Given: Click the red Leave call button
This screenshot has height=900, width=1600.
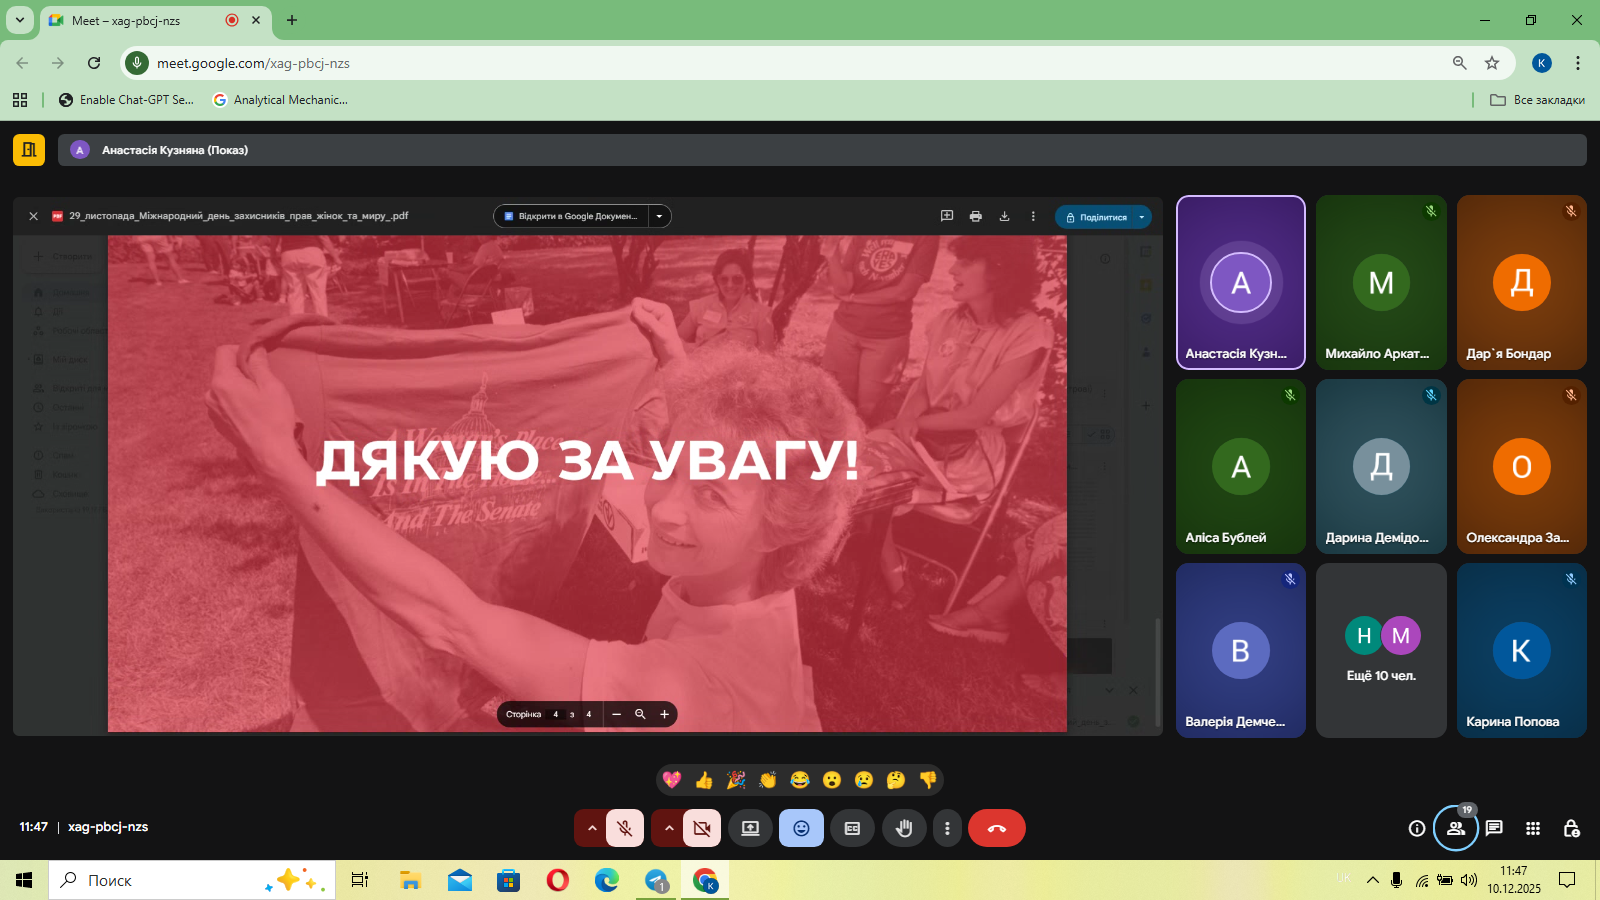Looking at the screenshot, I should 996,828.
